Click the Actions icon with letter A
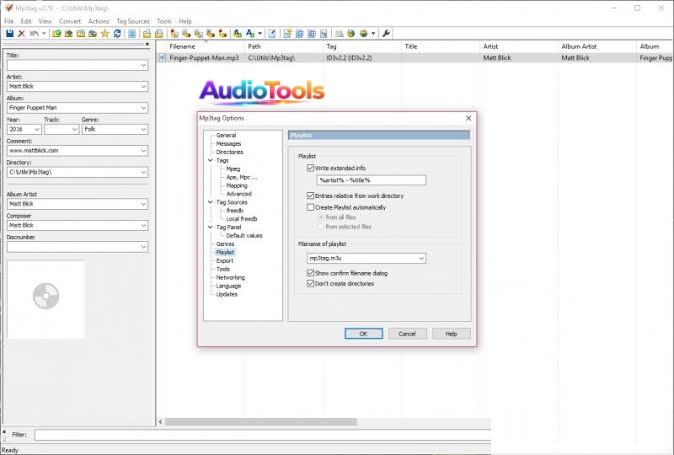674x455 pixels. (237, 34)
